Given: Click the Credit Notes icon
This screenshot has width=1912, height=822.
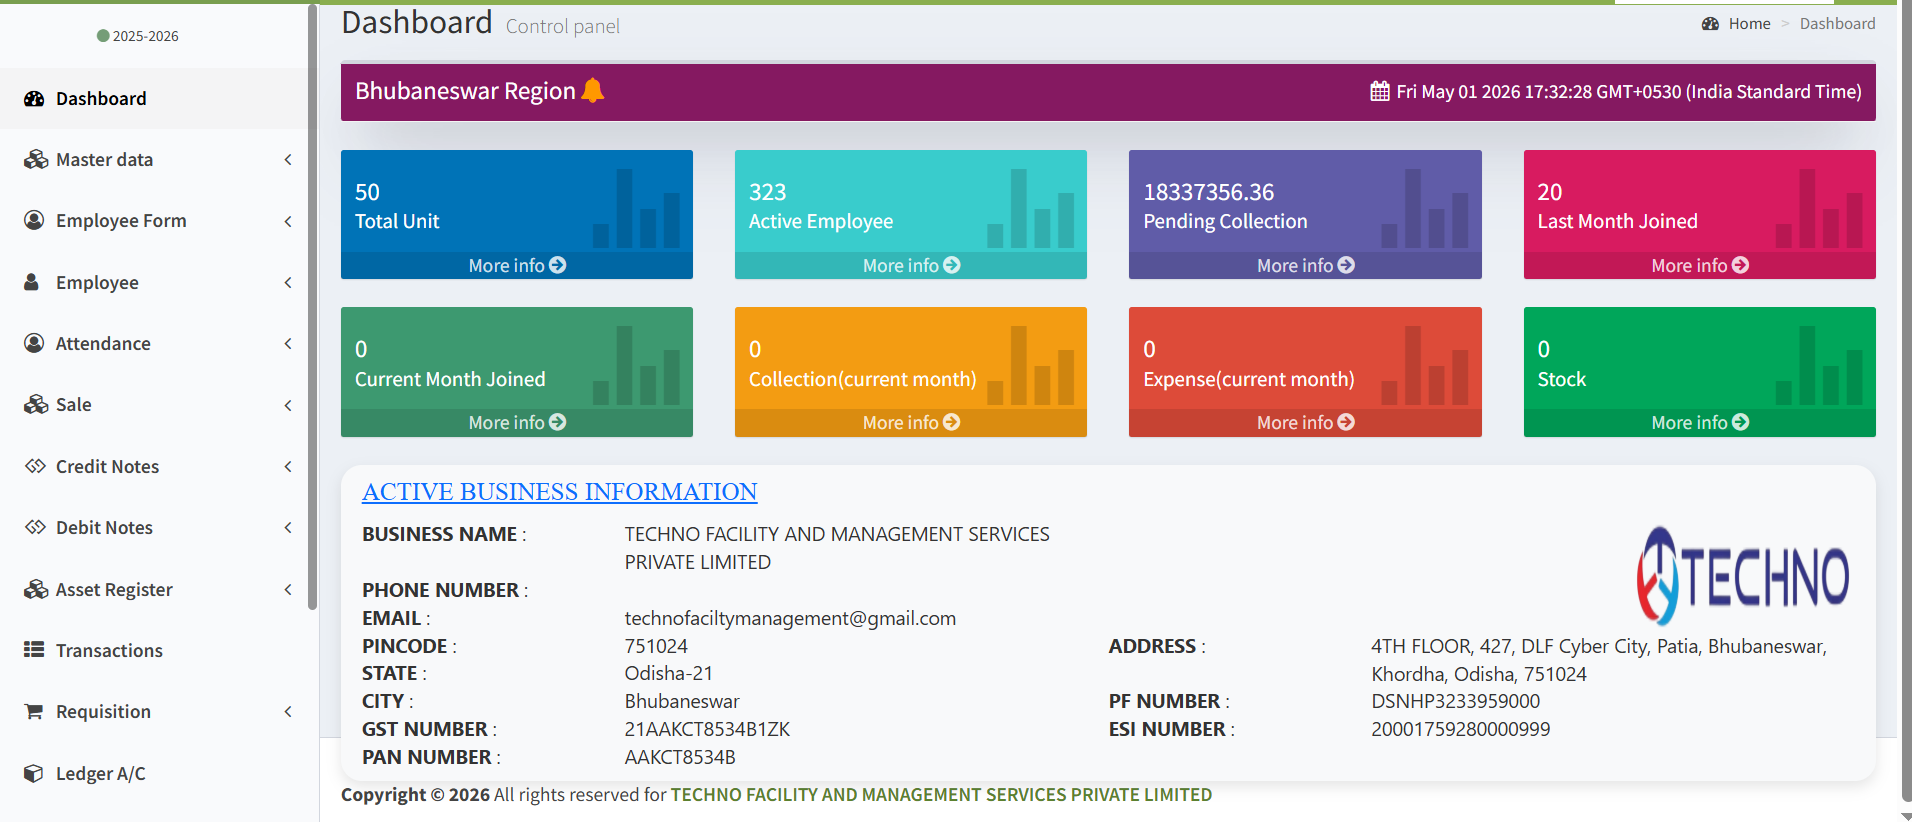Looking at the screenshot, I should point(36,466).
